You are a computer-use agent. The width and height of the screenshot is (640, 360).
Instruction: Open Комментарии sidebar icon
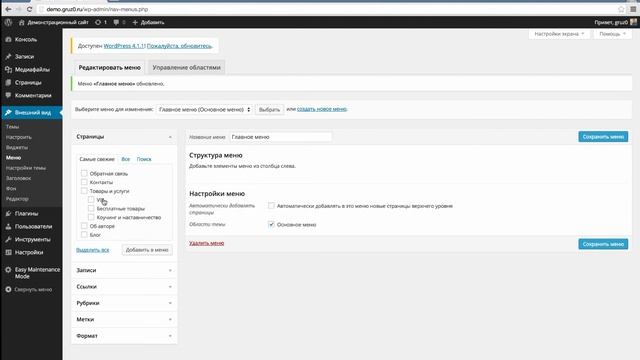(x=8, y=96)
